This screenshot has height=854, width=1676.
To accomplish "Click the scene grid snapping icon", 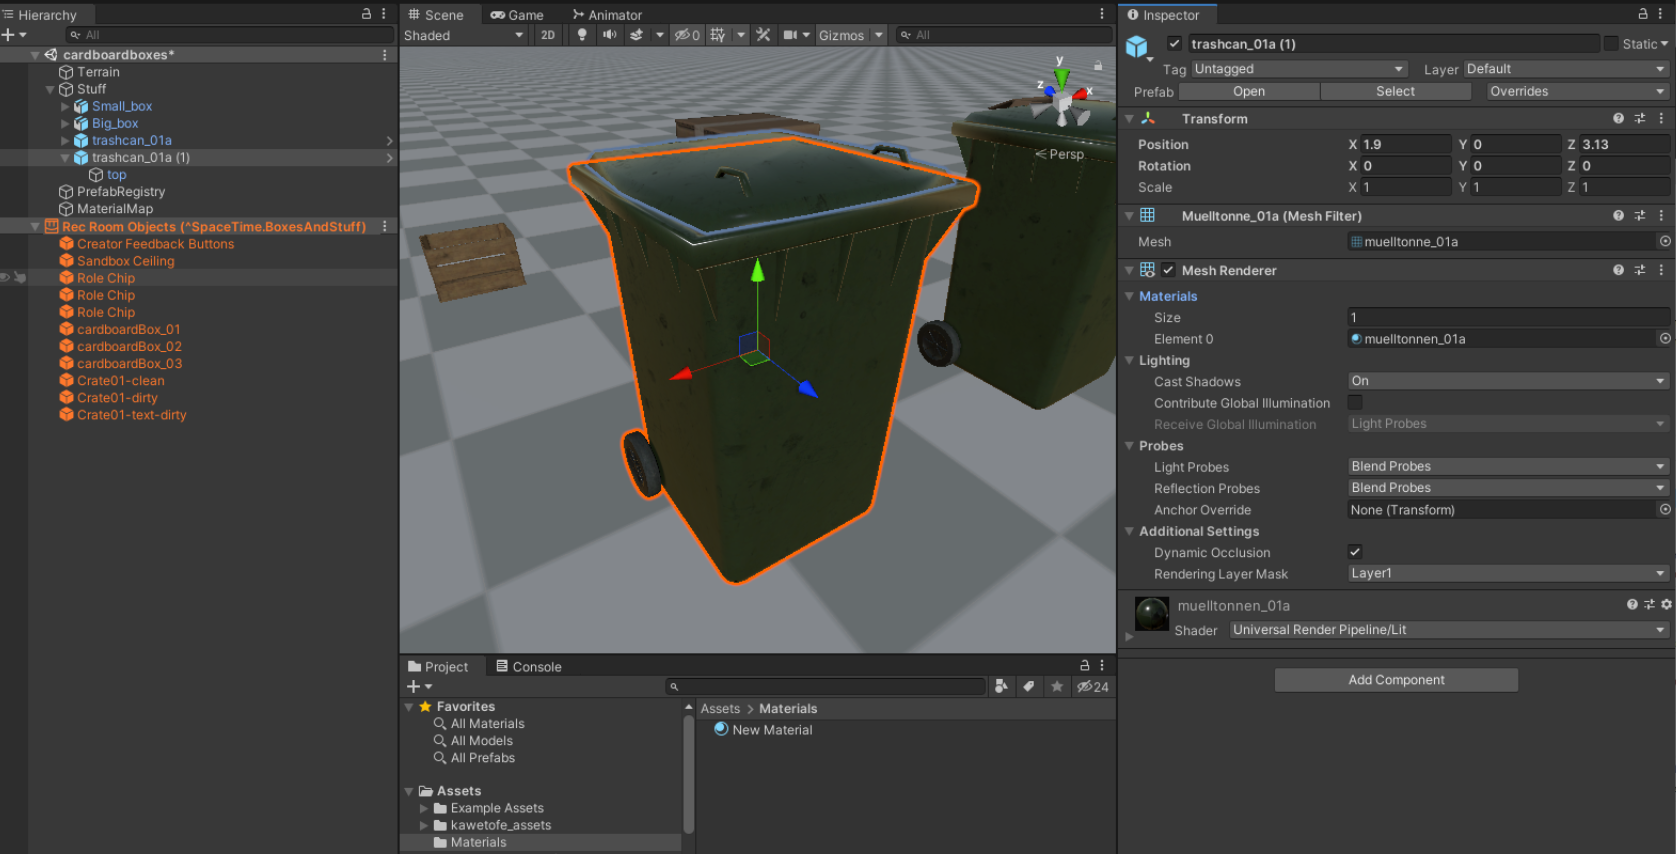I will pyautogui.click(x=718, y=35).
